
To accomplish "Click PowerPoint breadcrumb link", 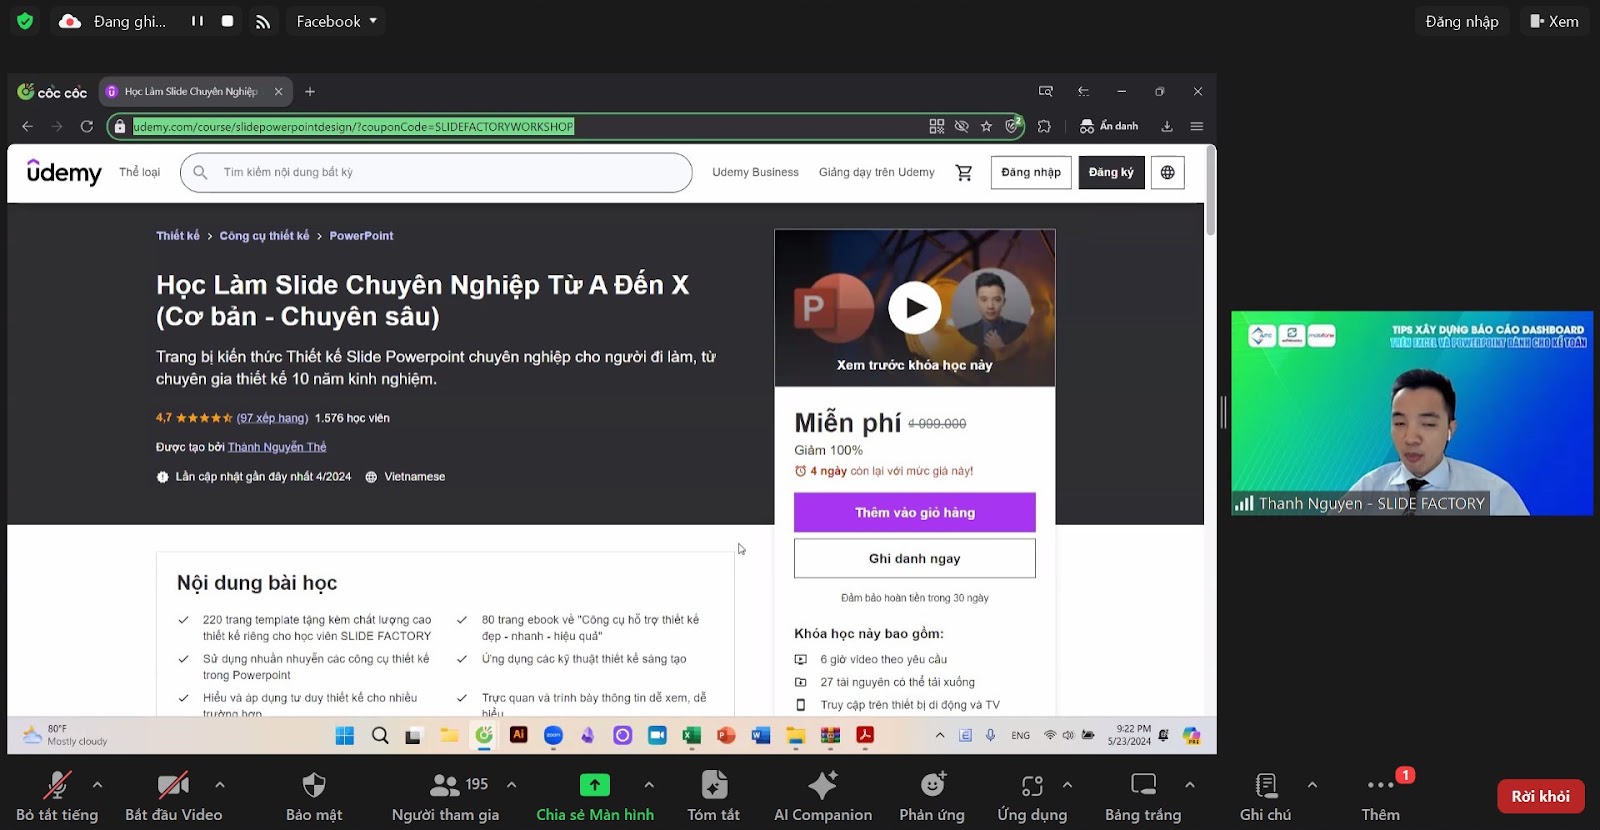I will coord(361,236).
